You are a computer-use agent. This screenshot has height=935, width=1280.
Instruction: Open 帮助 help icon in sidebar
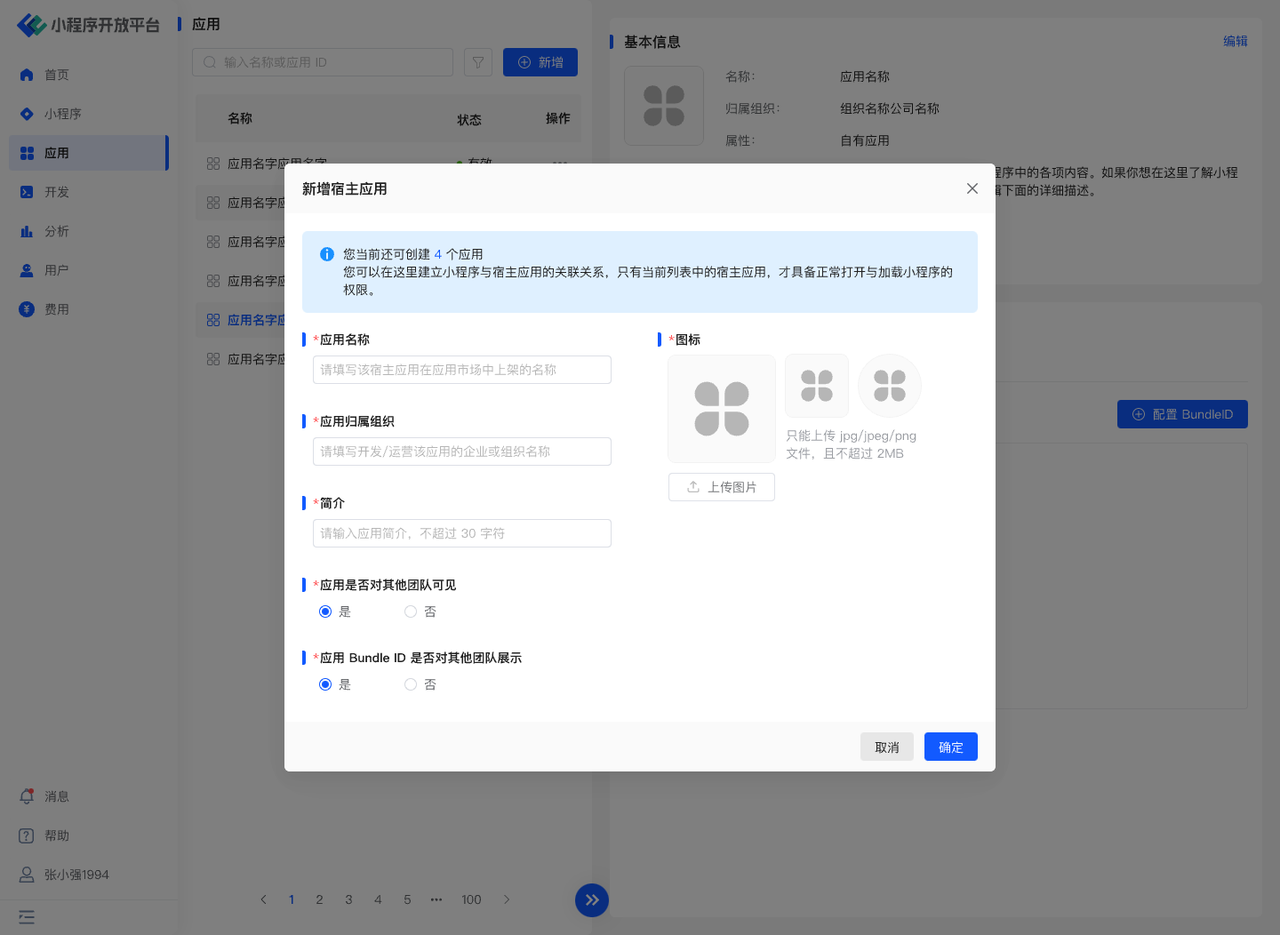click(28, 835)
